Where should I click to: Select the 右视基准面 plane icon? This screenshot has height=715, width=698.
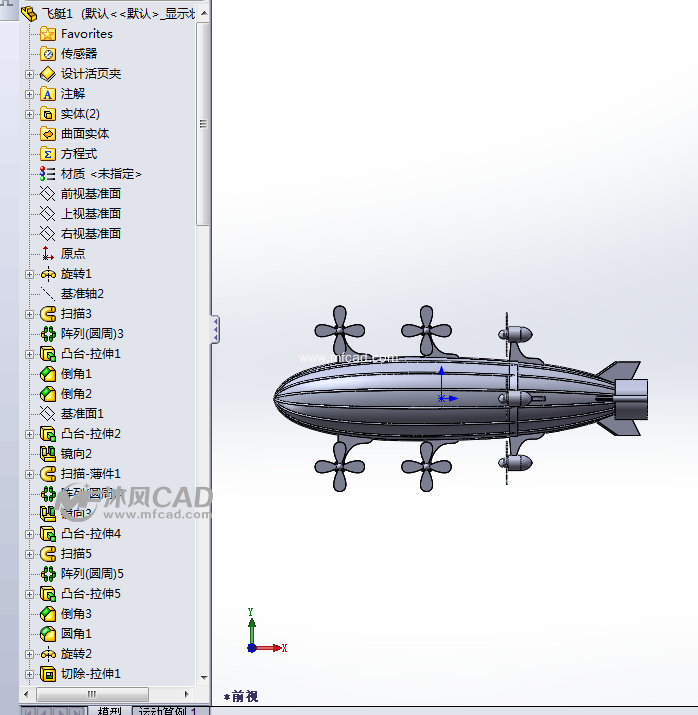click(x=48, y=234)
